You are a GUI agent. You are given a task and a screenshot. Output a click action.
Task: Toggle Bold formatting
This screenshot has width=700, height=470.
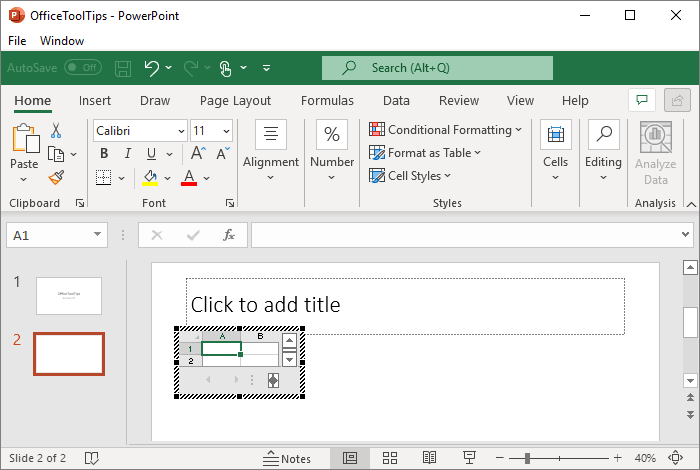coord(104,154)
